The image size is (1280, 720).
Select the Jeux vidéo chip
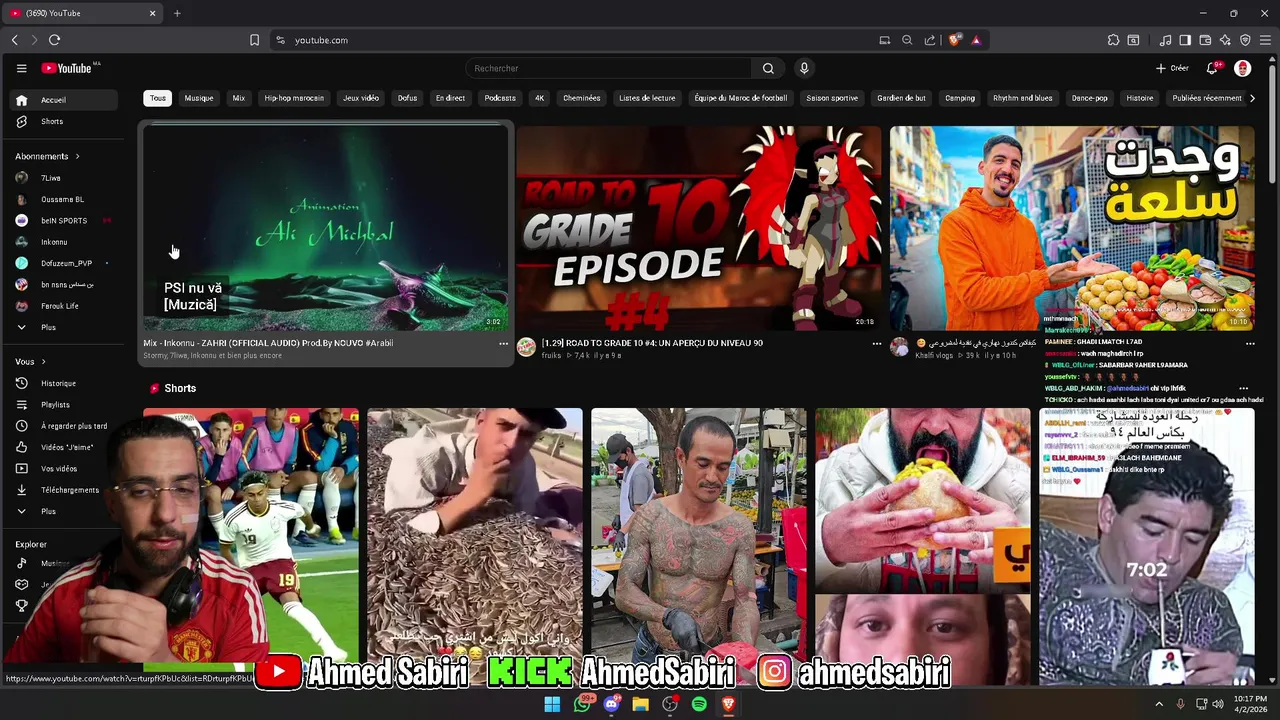pos(361,98)
